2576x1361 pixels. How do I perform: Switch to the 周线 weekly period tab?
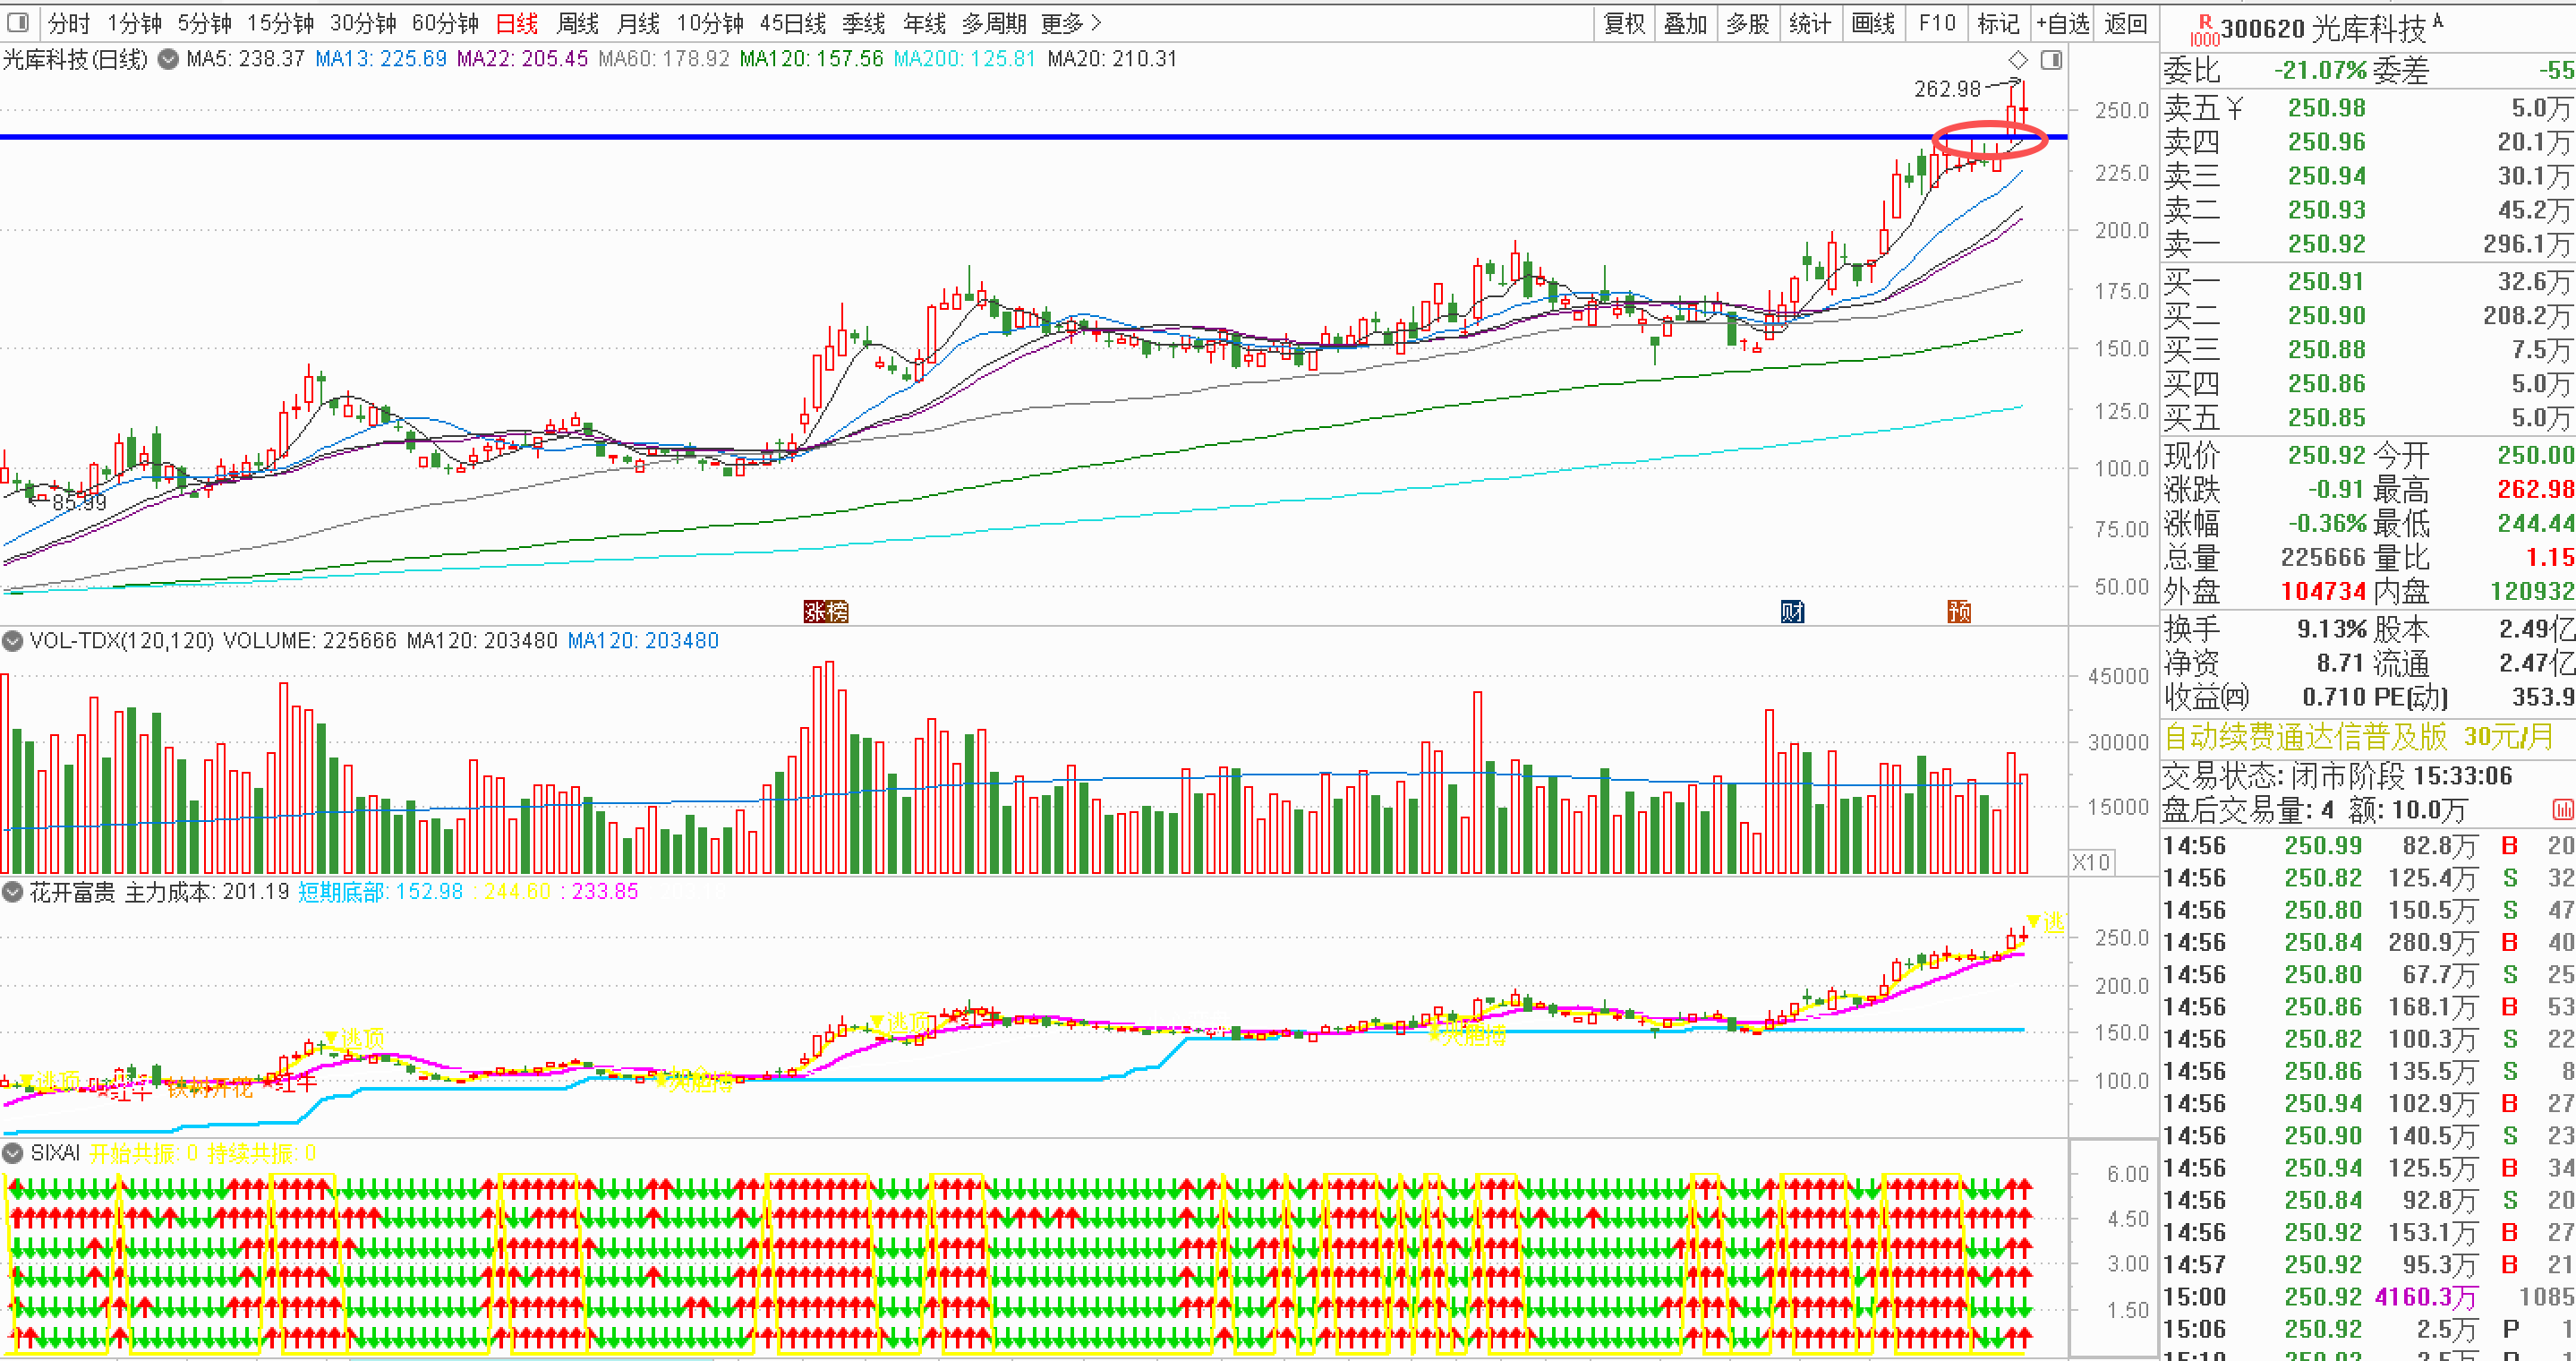coord(577,22)
